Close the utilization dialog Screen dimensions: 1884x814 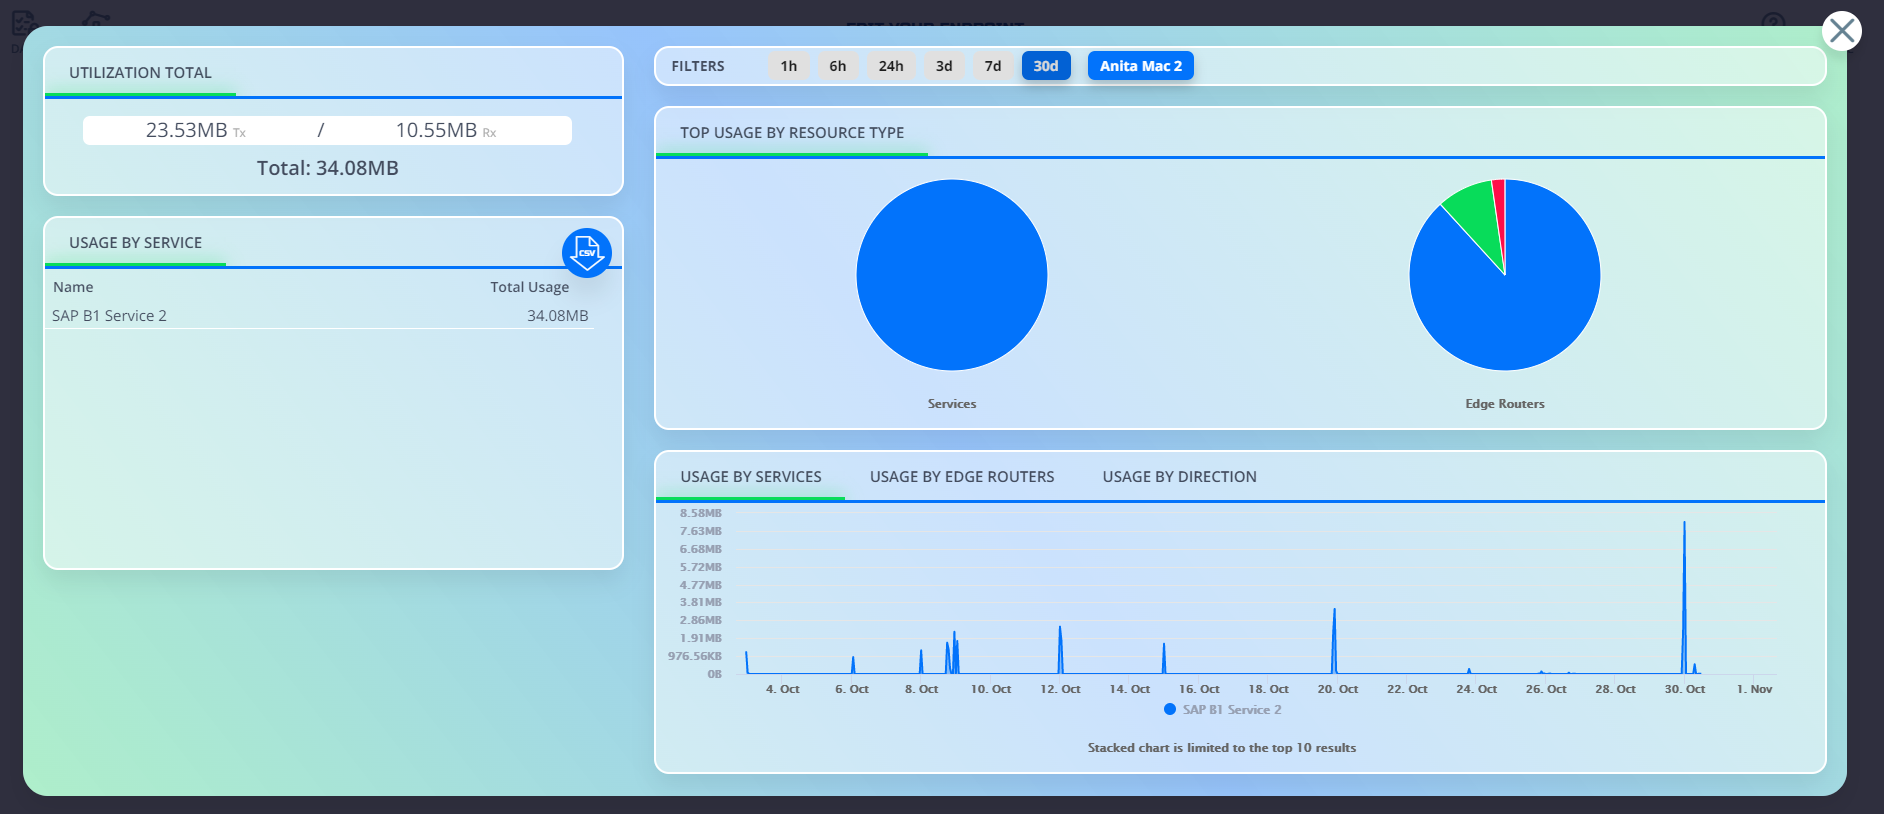coord(1841,31)
